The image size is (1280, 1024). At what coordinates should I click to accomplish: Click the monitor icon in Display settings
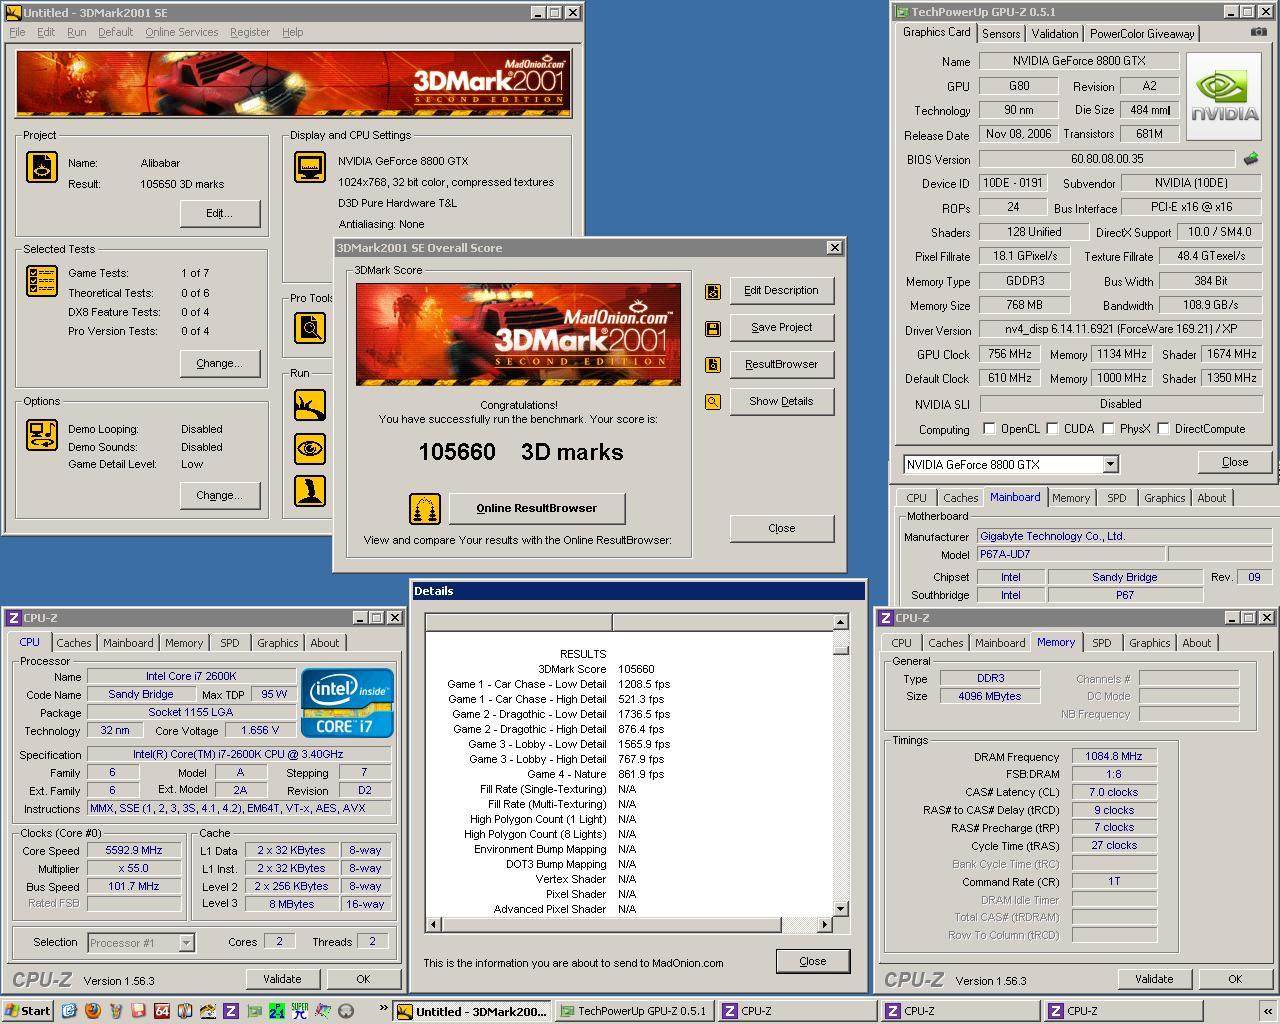pos(309,167)
